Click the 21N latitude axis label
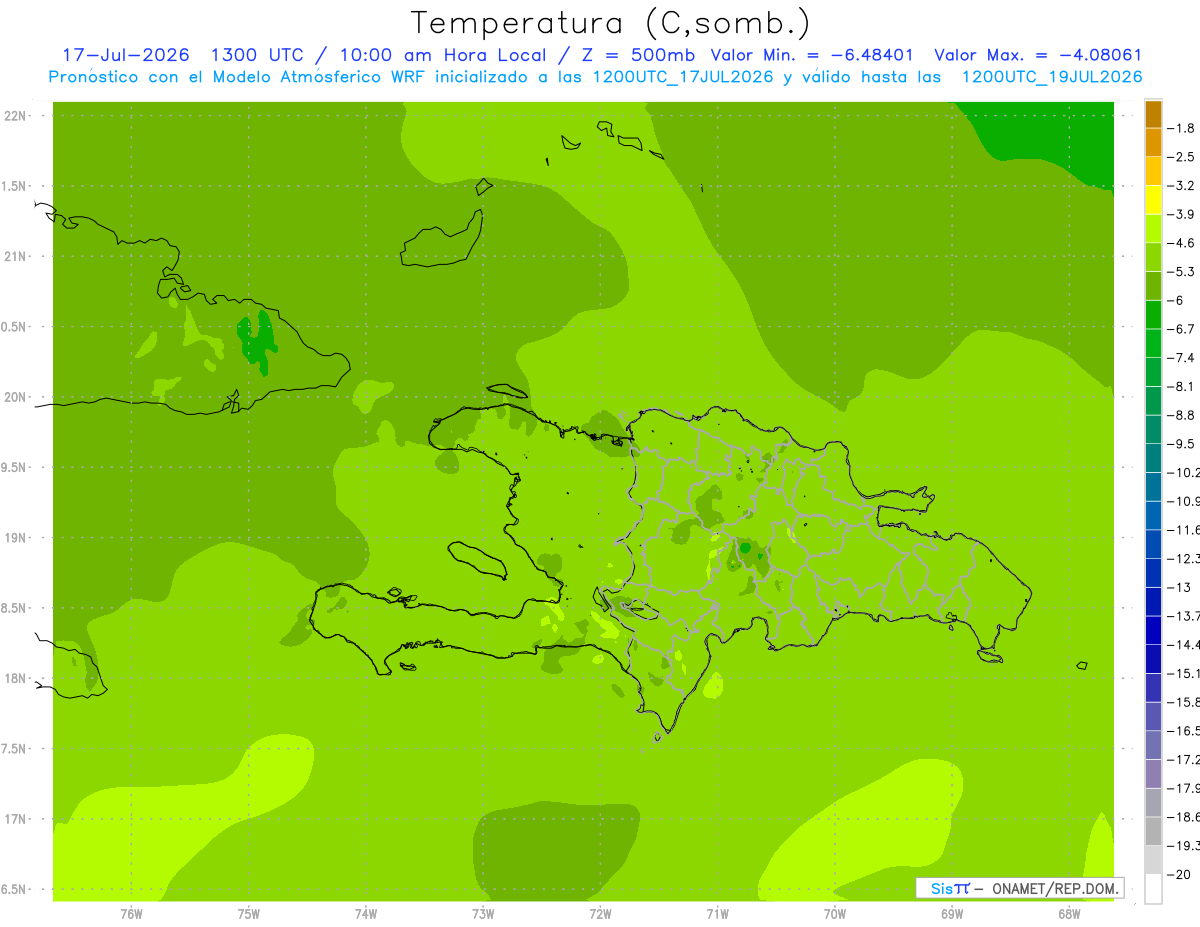This screenshot has height=927, width=1200. [x=17, y=256]
